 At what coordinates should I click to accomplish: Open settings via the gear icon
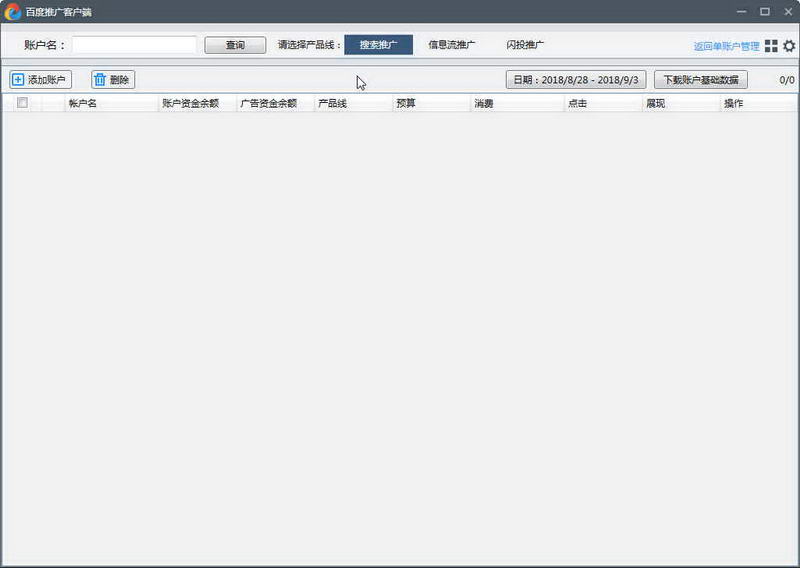coord(789,46)
